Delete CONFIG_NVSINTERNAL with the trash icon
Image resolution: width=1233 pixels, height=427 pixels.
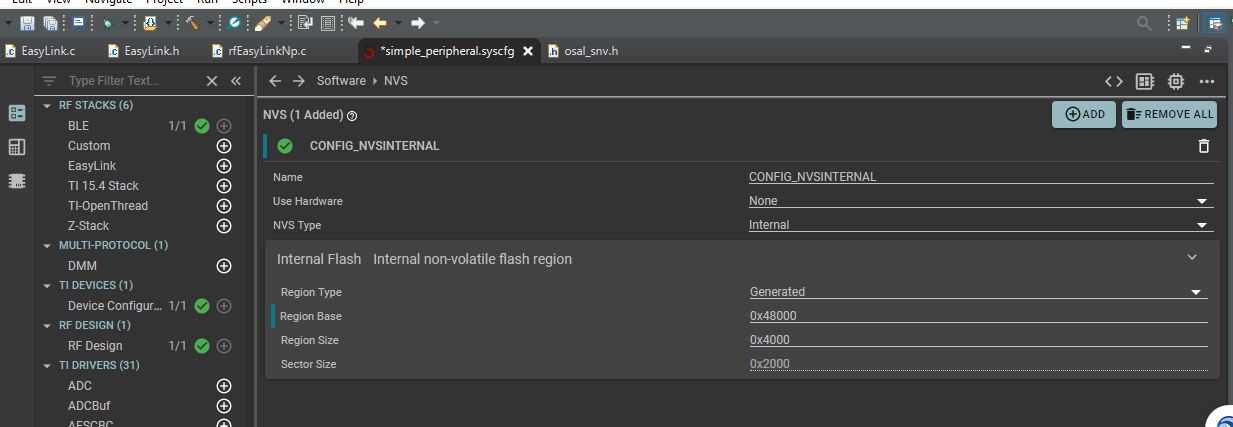click(x=1204, y=146)
